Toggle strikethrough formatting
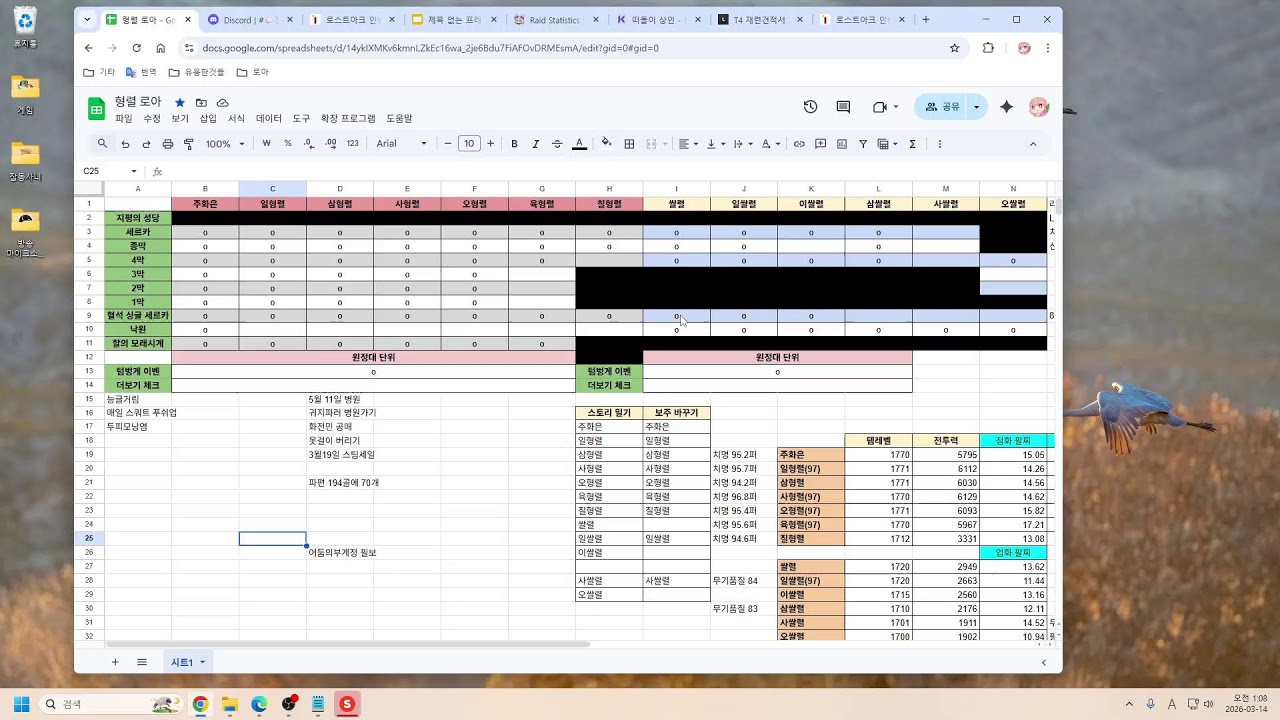The height and width of the screenshot is (720, 1280). 557,144
